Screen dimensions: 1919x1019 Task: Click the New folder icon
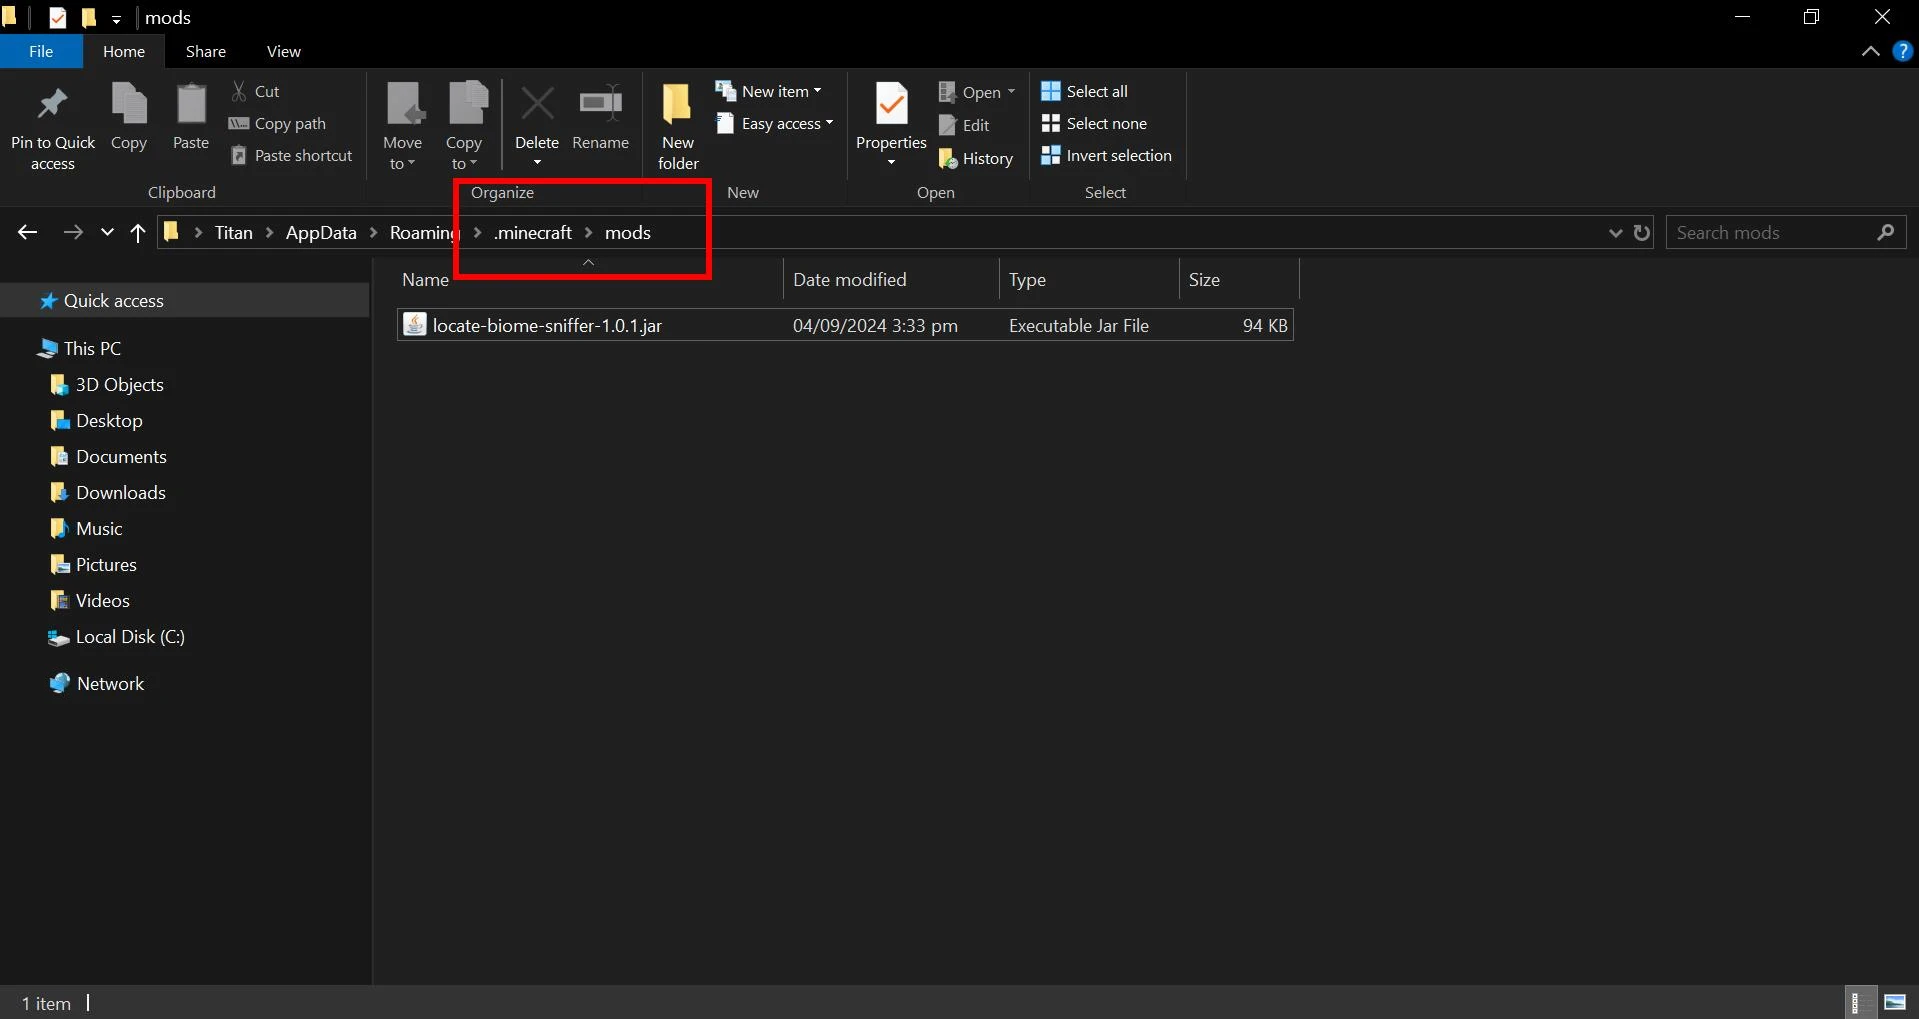coord(677,105)
